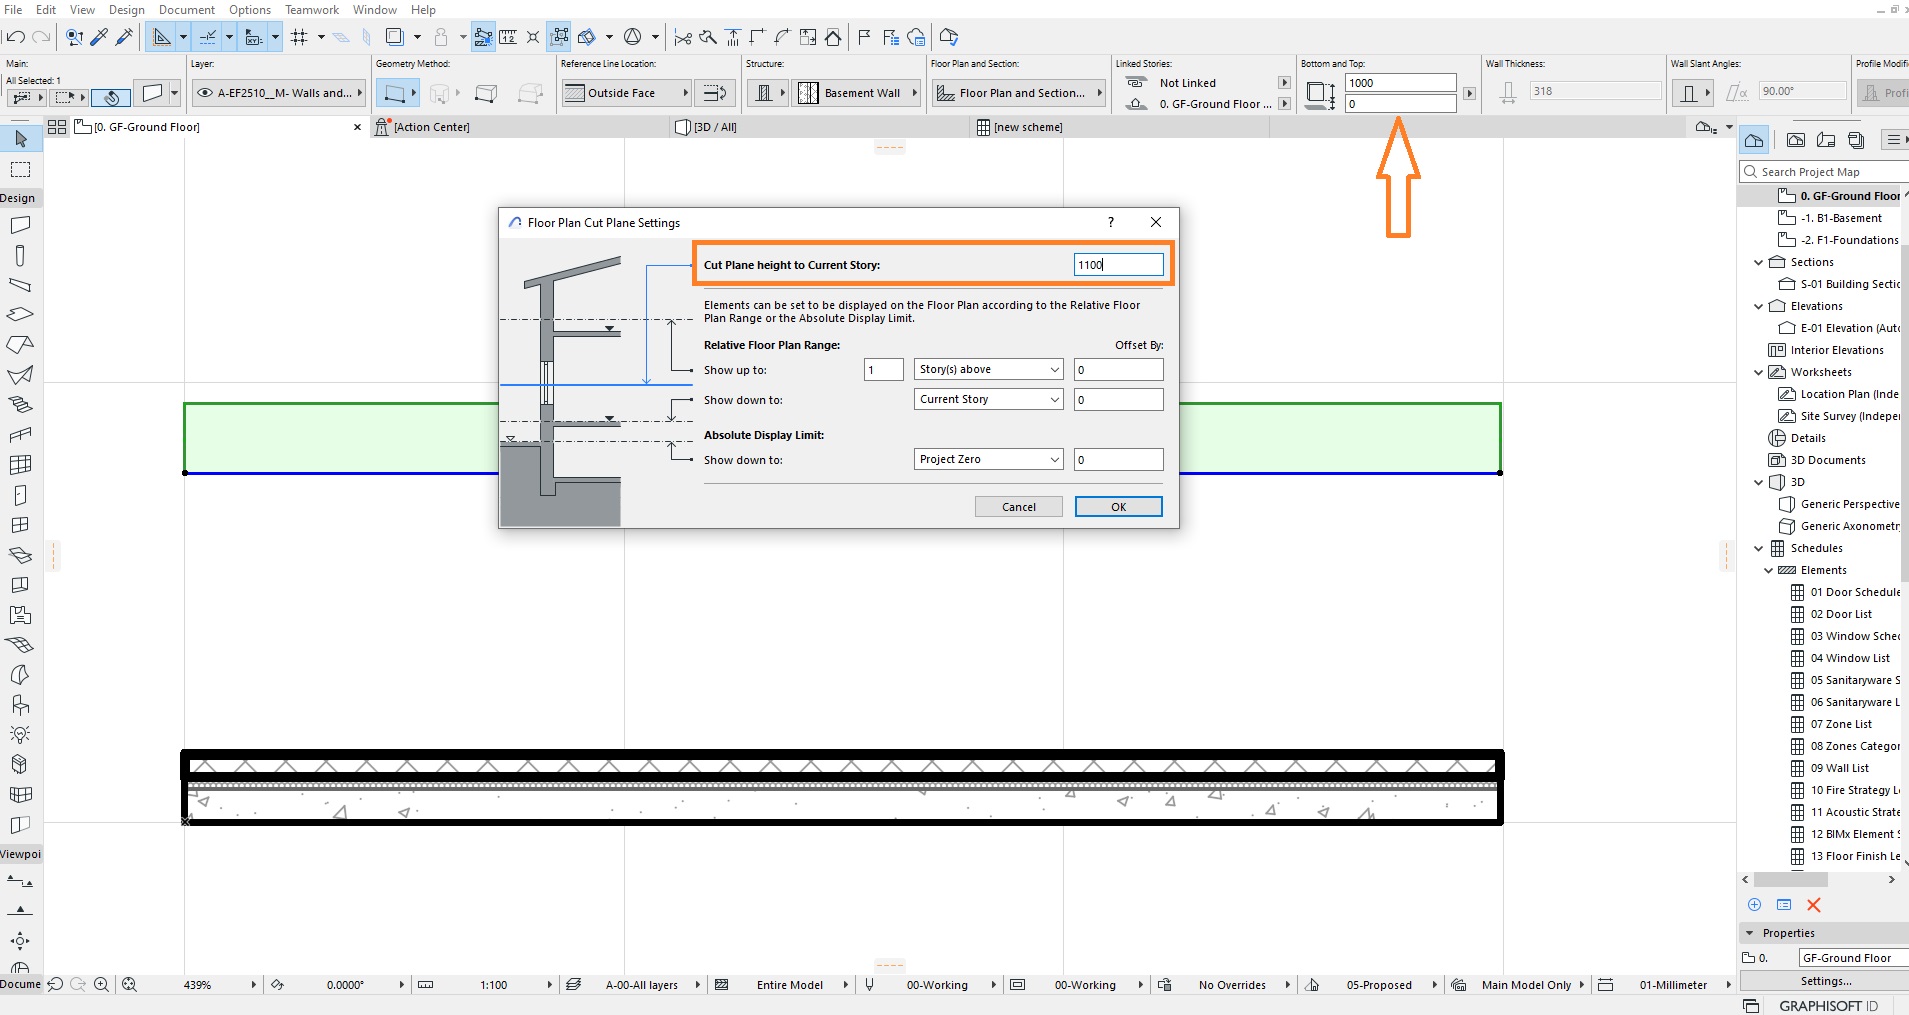Click OK in Floor Plan Cut Plane Settings
Viewport: 1909px width, 1015px height.
tap(1119, 507)
